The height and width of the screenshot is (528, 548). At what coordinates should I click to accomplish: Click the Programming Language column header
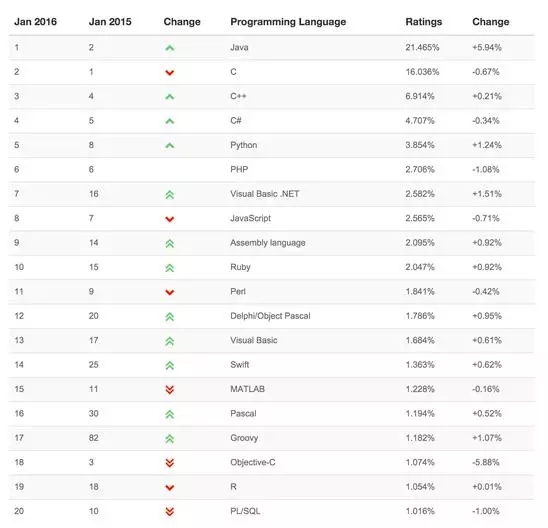click(288, 22)
